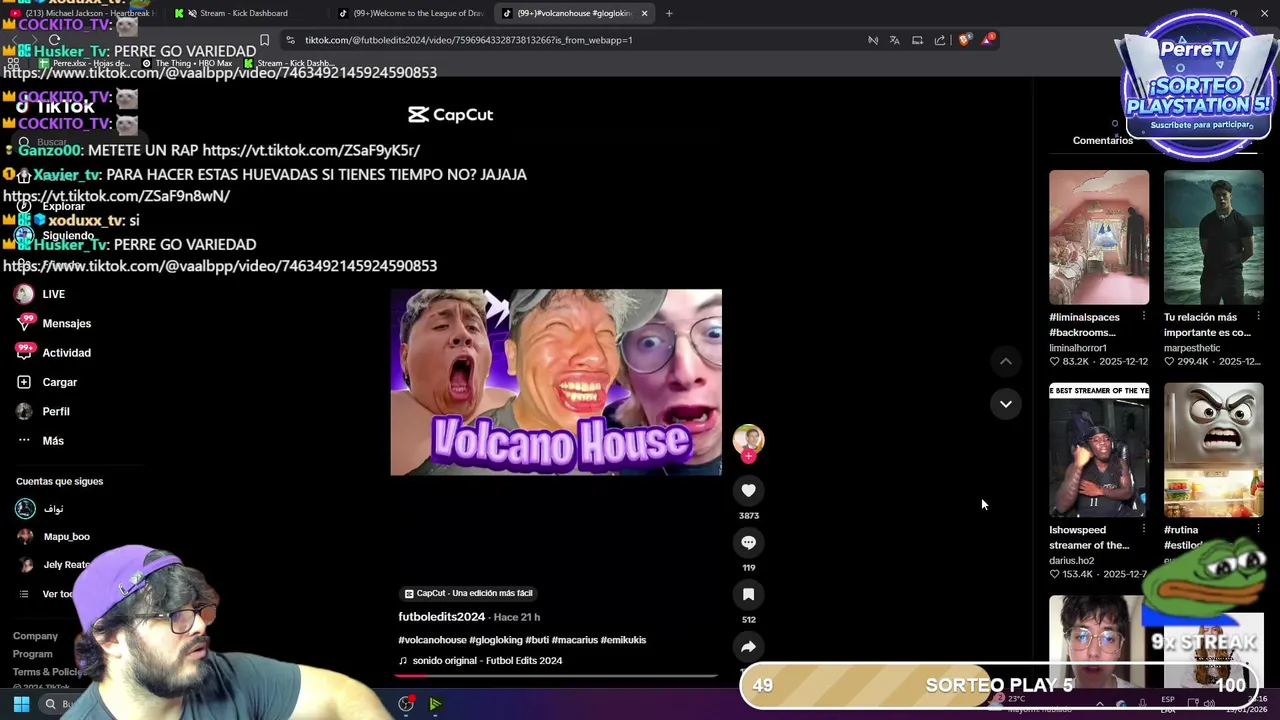Open a new browser tab

click(x=669, y=13)
